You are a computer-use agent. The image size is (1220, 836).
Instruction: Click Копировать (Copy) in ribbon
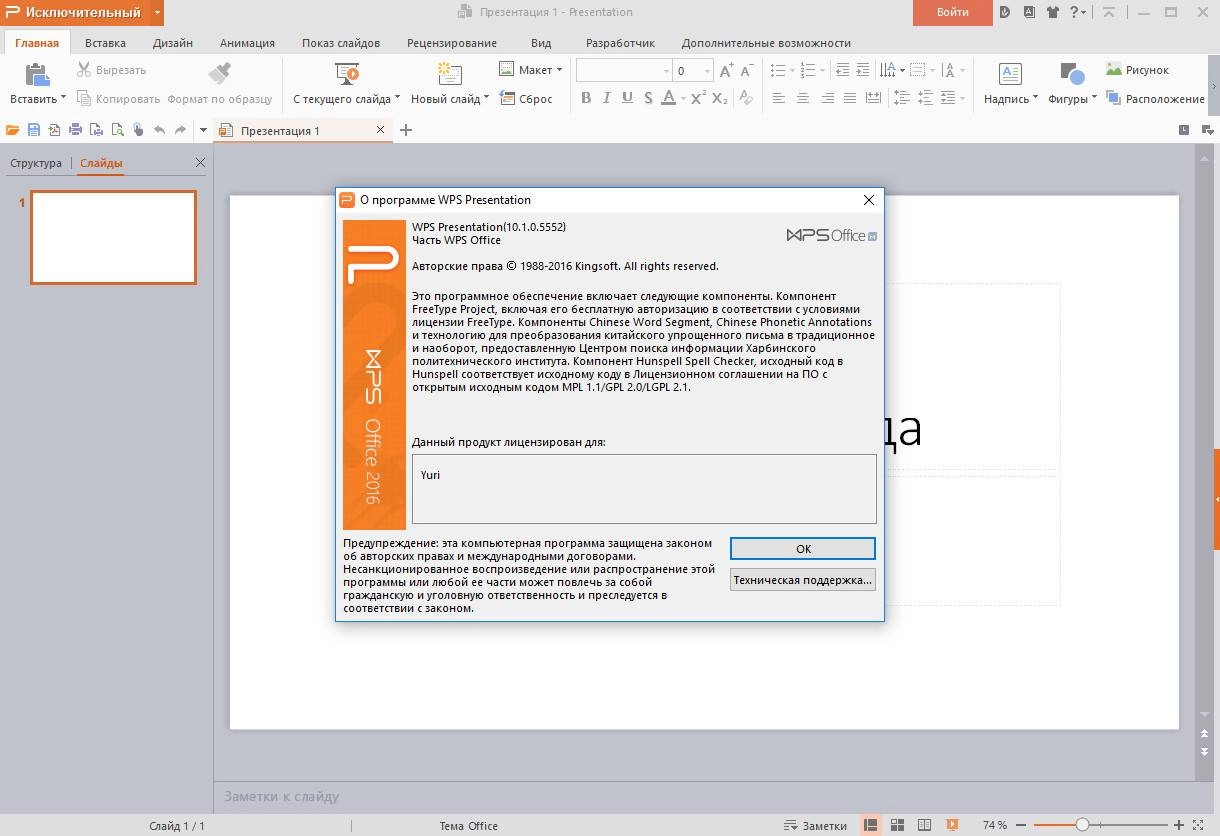118,99
